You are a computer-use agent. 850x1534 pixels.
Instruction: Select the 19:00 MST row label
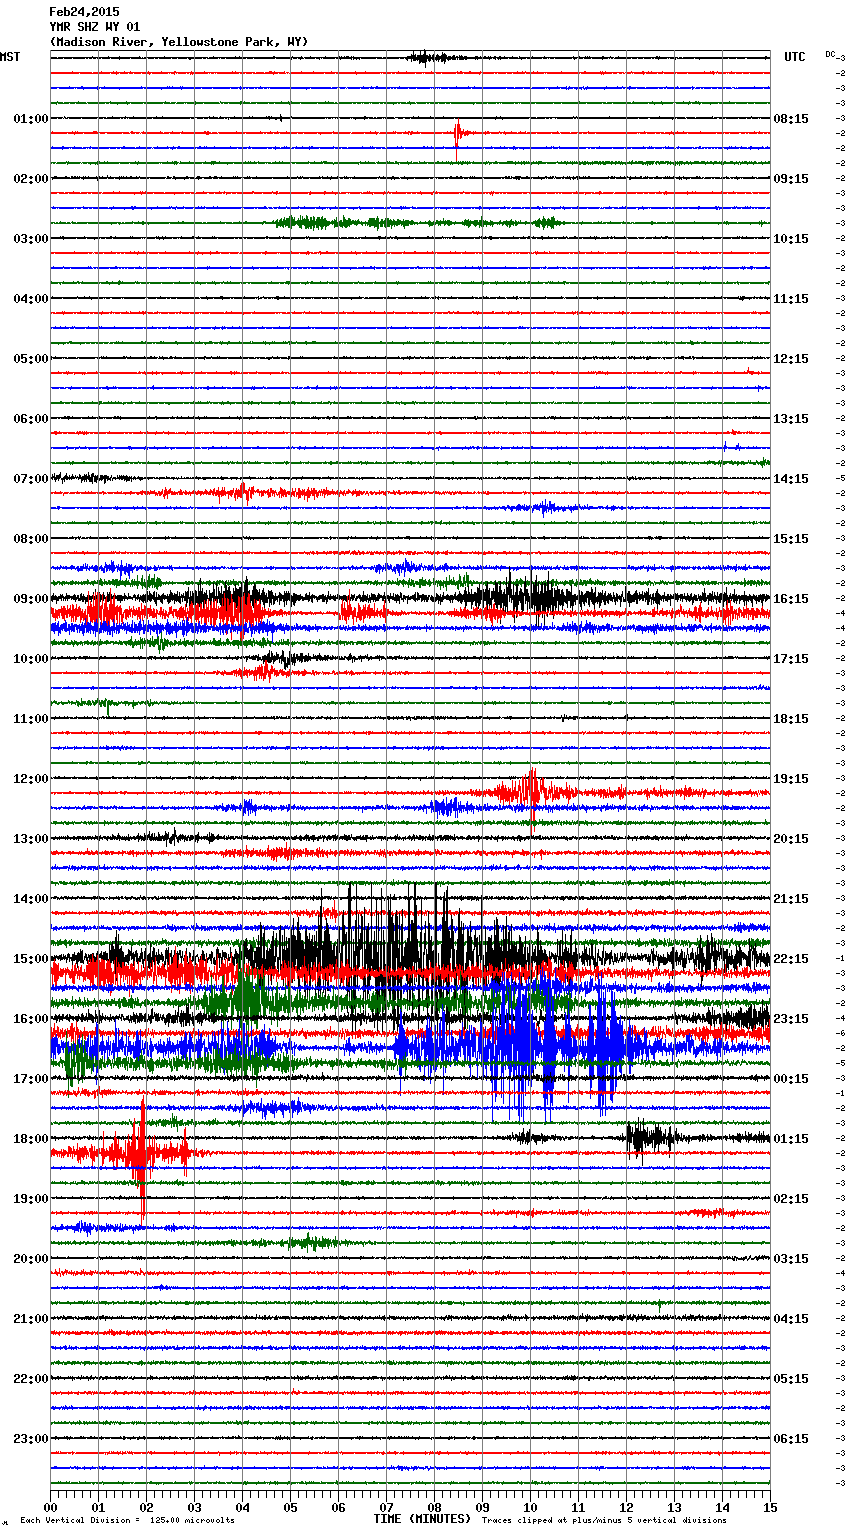tap(31, 1198)
